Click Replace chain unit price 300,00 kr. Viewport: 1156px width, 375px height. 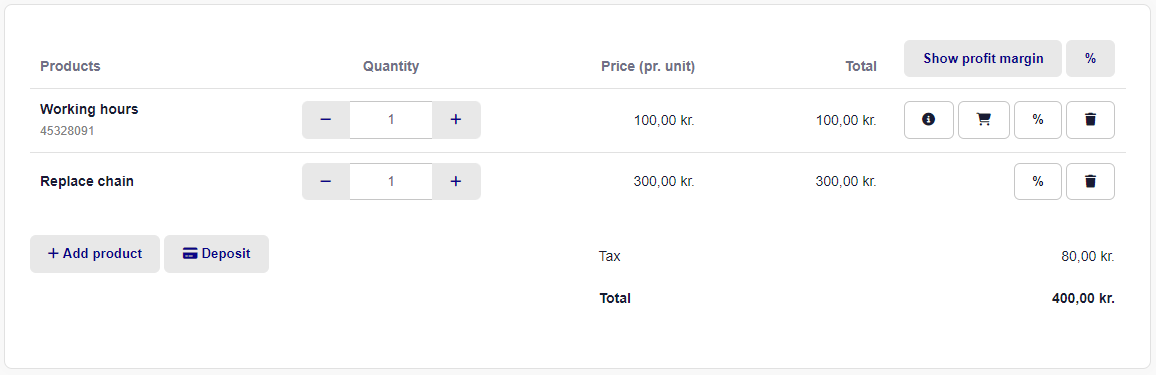(x=664, y=181)
